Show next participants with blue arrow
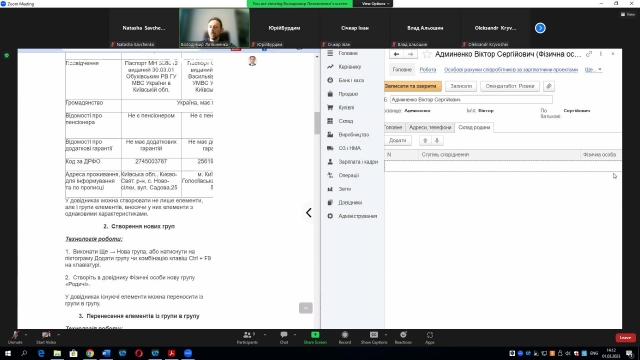This screenshot has width=640, height=360. pyautogui.click(x=540, y=28)
